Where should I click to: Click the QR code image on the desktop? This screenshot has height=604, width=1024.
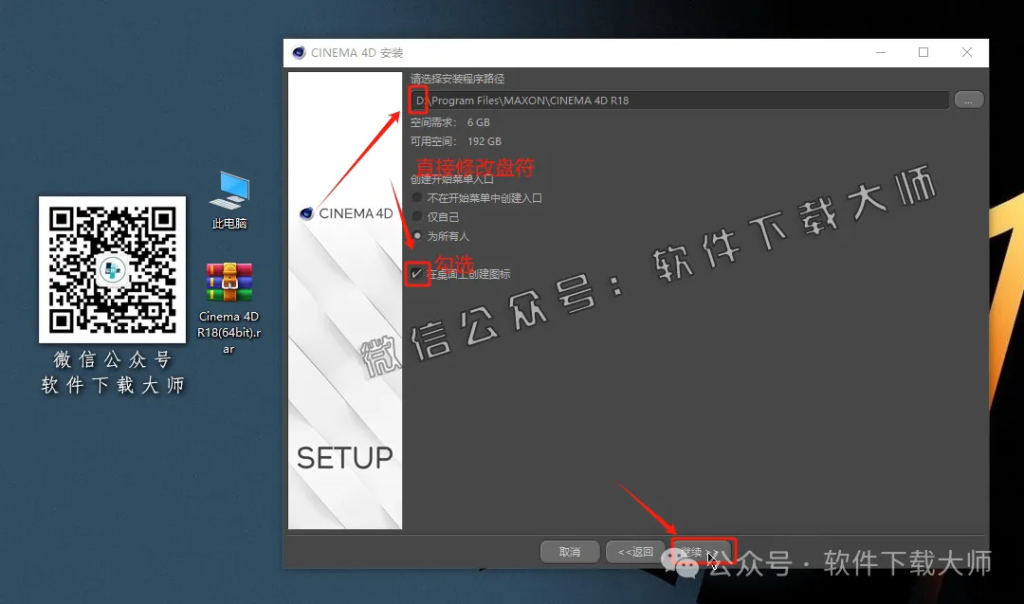tap(112, 270)
